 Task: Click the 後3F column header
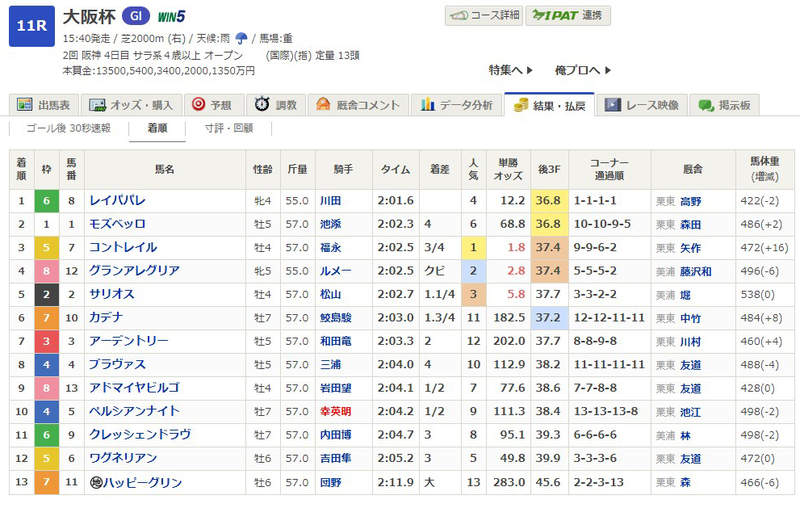coord(549,169)
